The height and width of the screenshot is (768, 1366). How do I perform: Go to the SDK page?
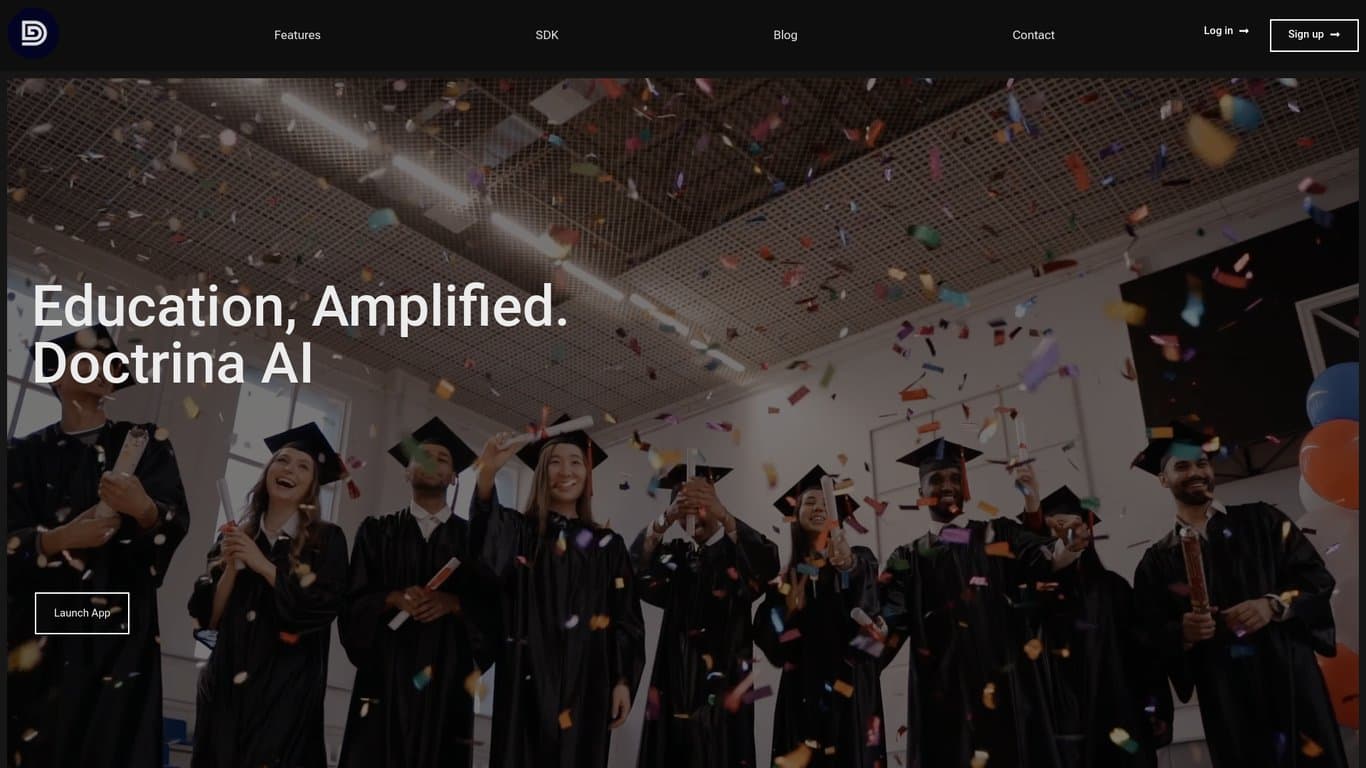[547, 35]
